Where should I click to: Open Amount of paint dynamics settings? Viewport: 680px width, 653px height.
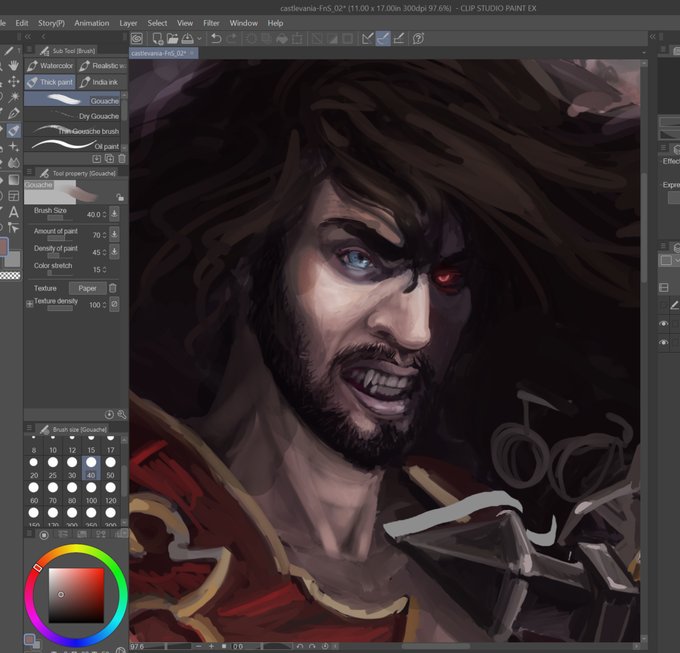(114, 234)
